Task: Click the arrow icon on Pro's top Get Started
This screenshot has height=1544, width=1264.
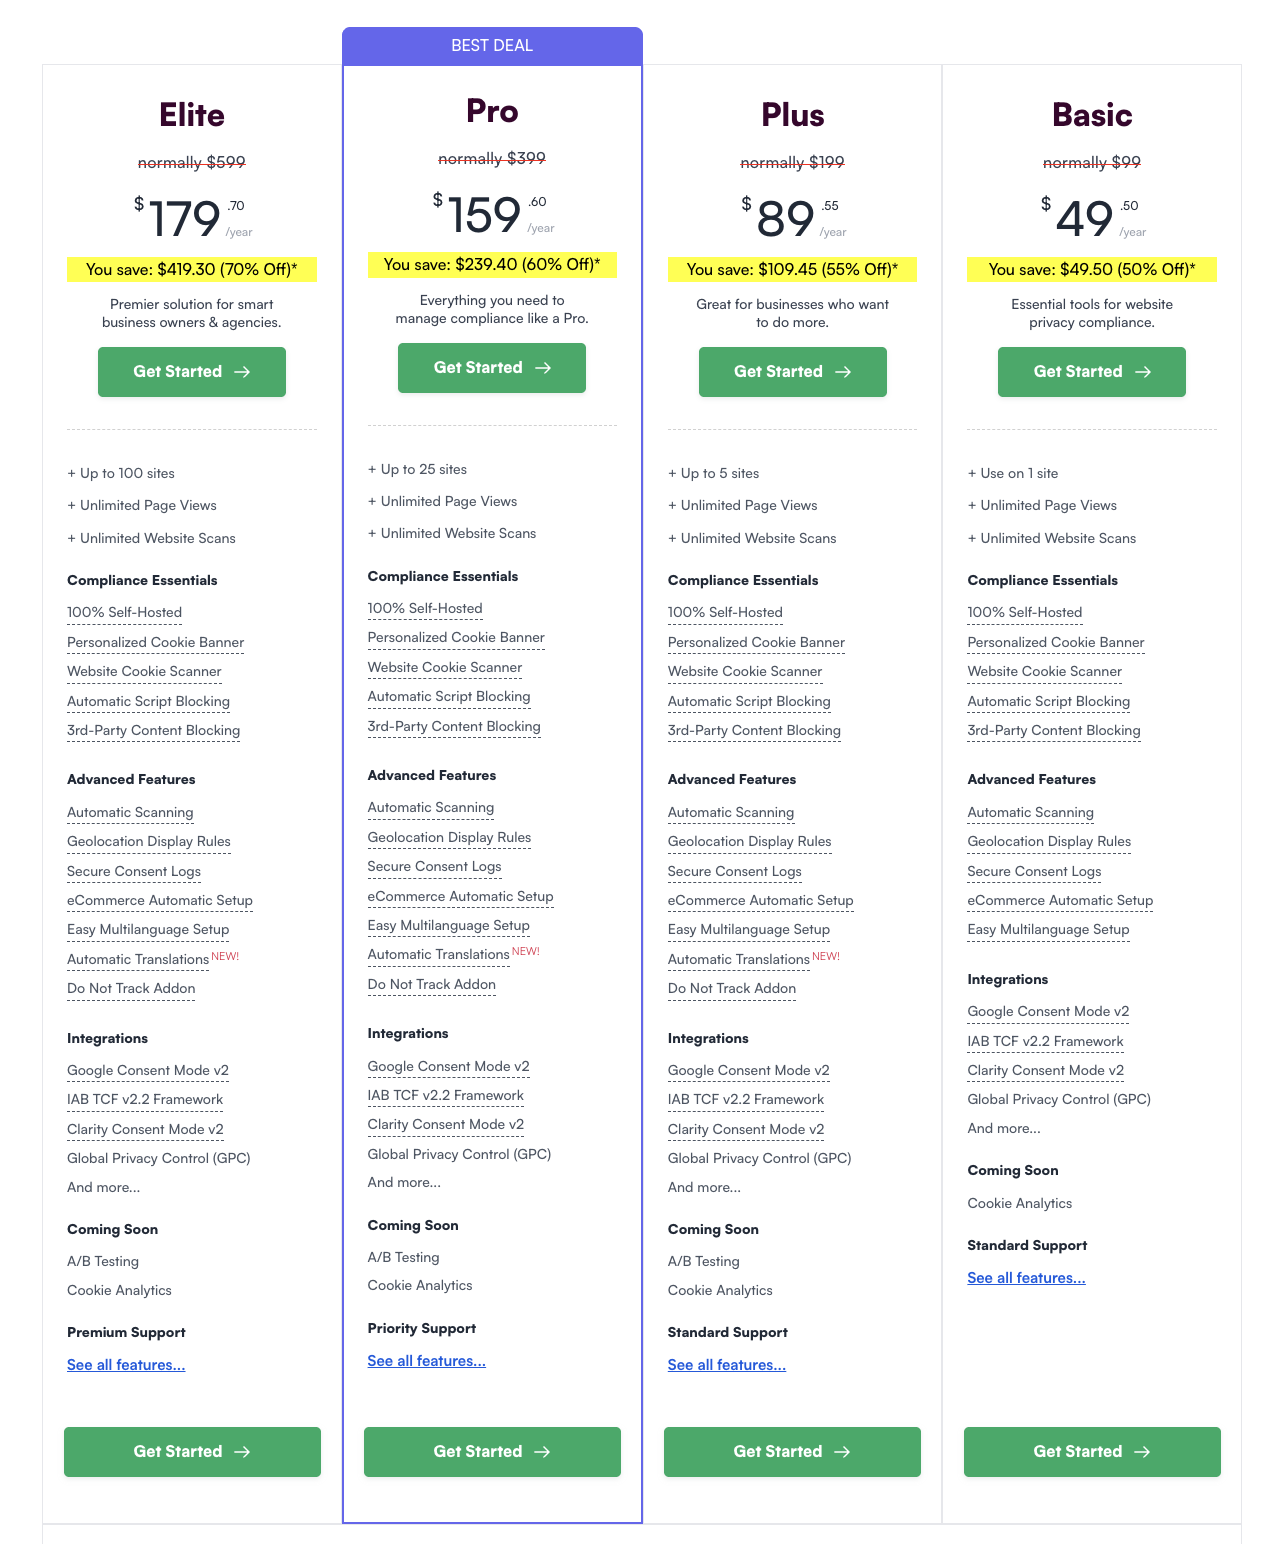Action: (543, 368)
